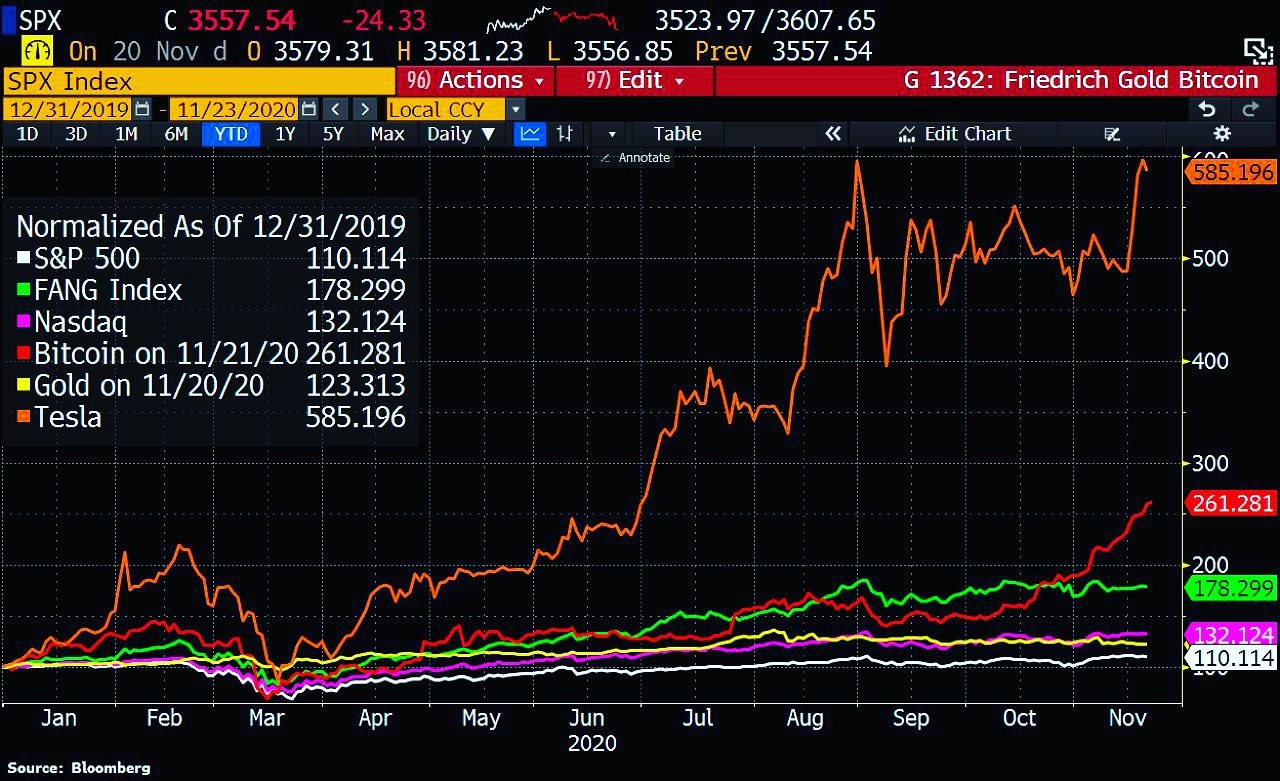Click the red 261.281 Bitcoin price tag

1231,504
